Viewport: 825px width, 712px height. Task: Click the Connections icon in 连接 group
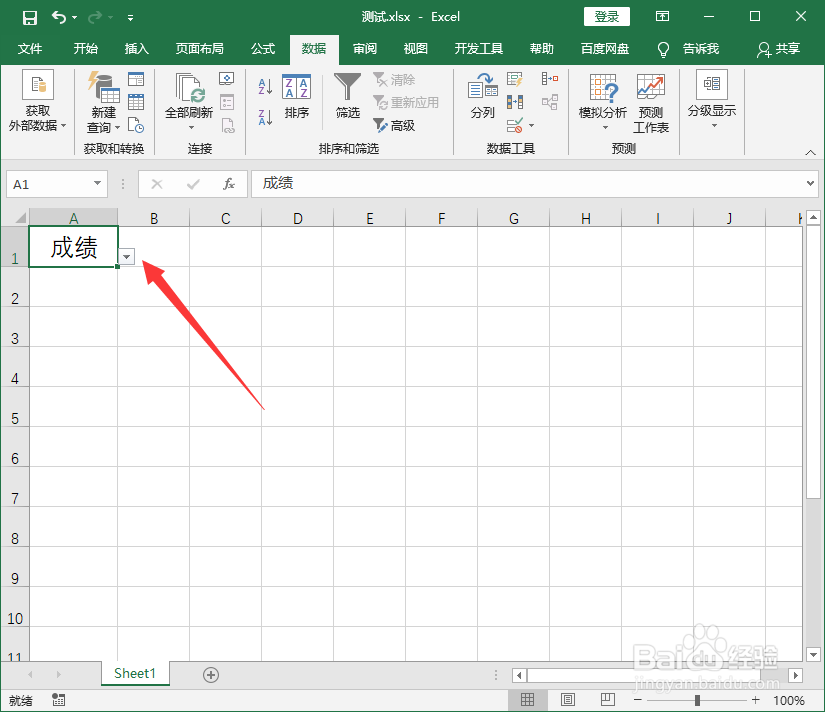[x=227, y=79]
